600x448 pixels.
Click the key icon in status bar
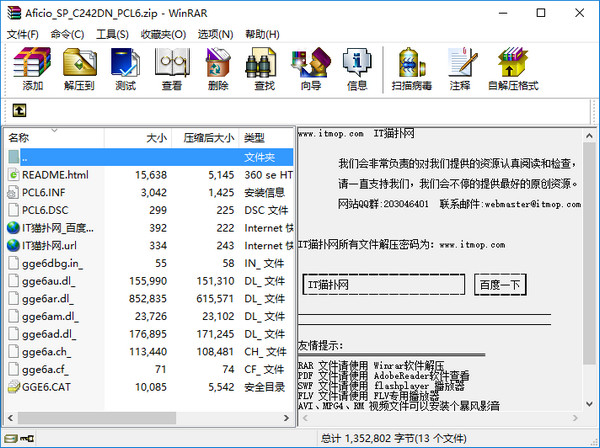pos(27,438)
